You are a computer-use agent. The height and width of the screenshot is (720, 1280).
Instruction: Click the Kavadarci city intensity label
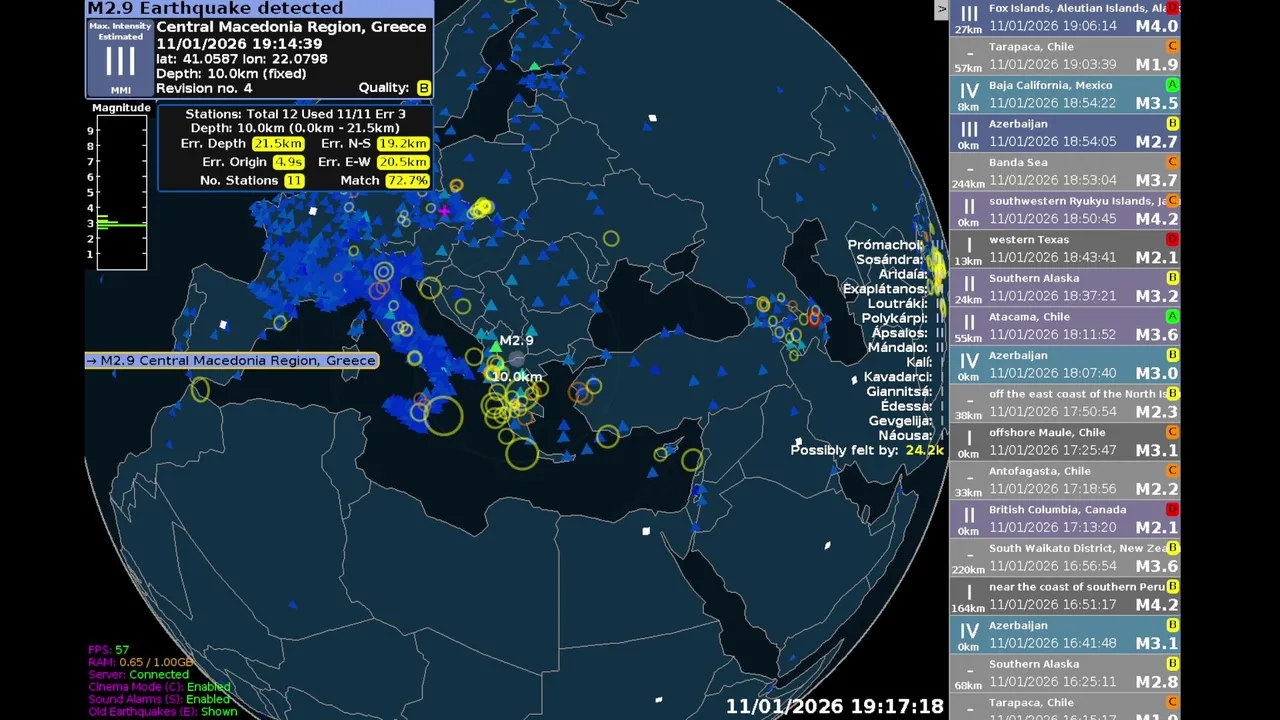904,378
